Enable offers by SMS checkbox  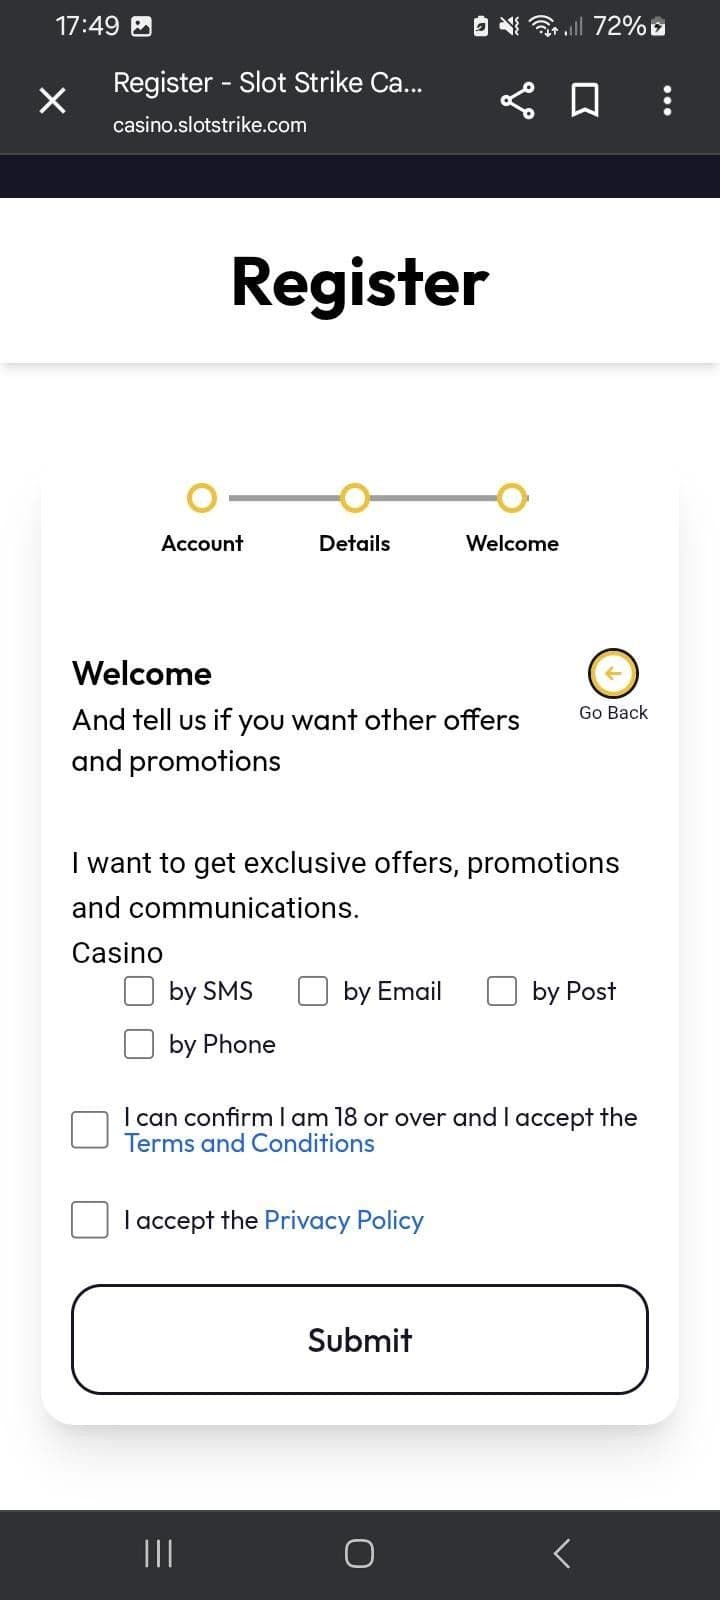(x=139, y=991)
